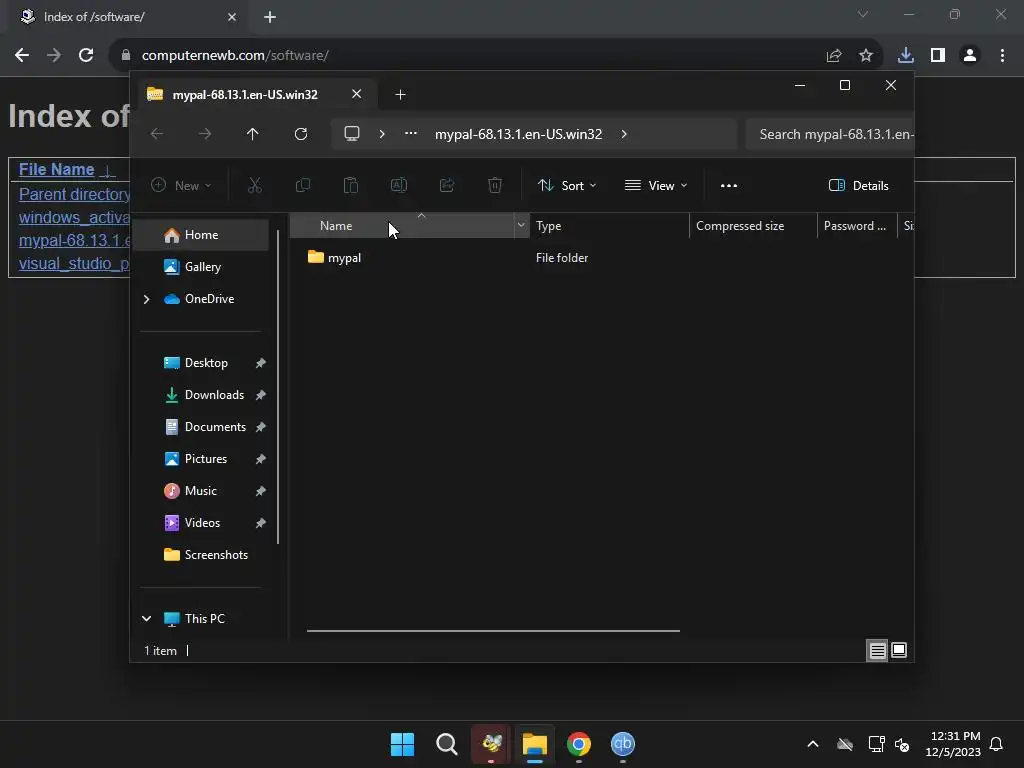Click the Cut scissors icon in Explorer toolbar
1024x768 pixels.
click(255, 185)
